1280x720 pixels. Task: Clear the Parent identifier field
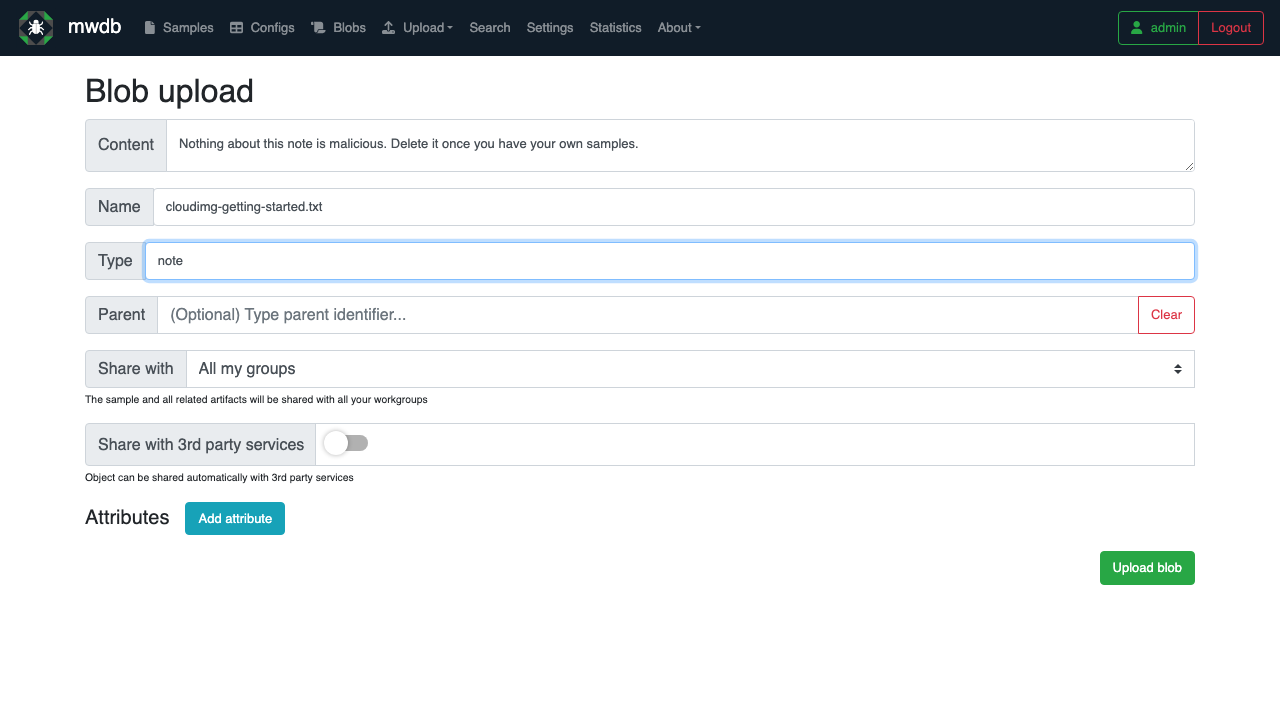click(x=1166, y=315)
